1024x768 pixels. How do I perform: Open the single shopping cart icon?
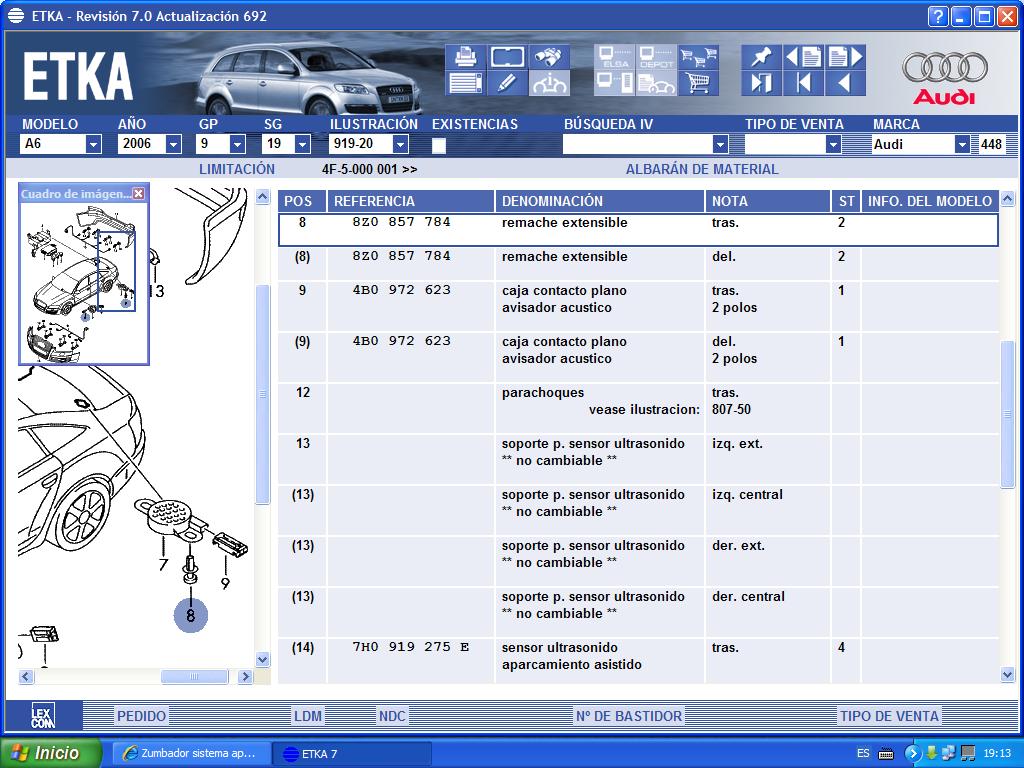698,84
